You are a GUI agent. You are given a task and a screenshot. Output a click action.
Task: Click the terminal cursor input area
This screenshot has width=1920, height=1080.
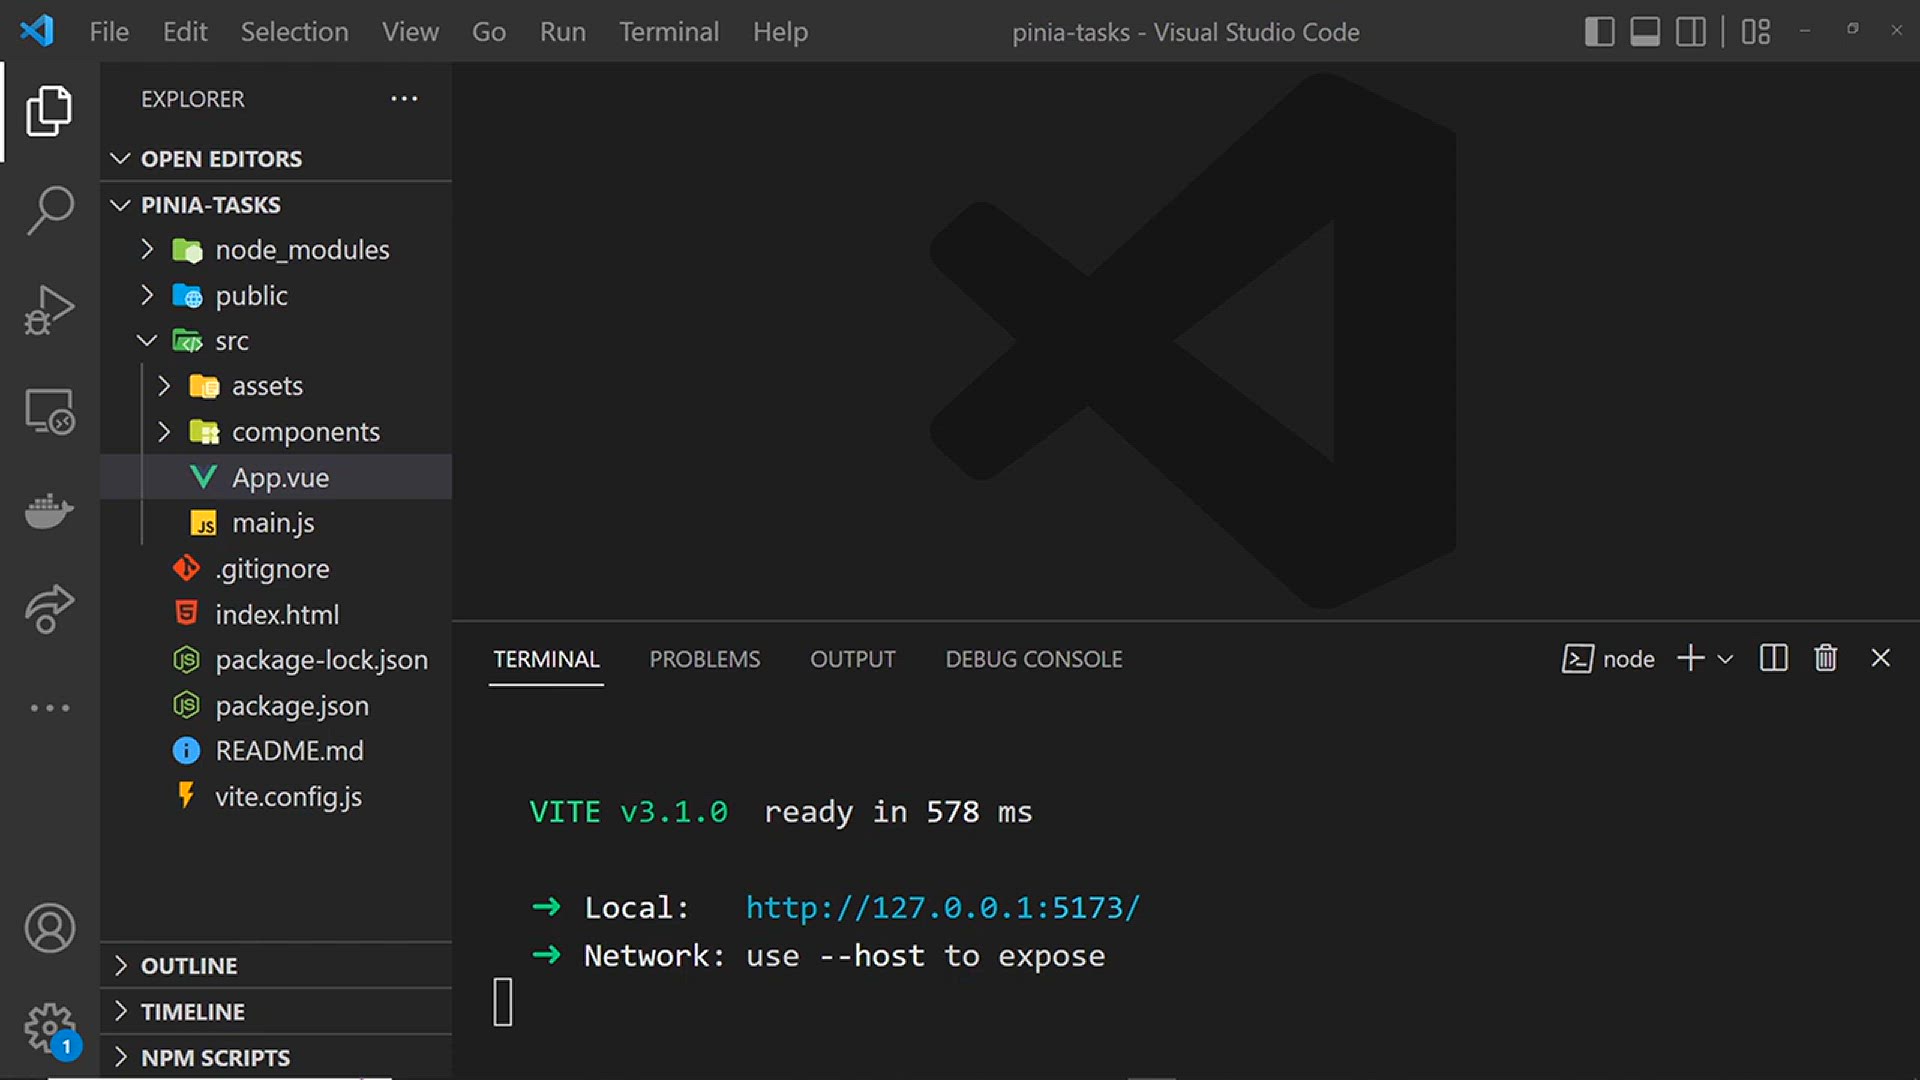(x=503, y=1002)
